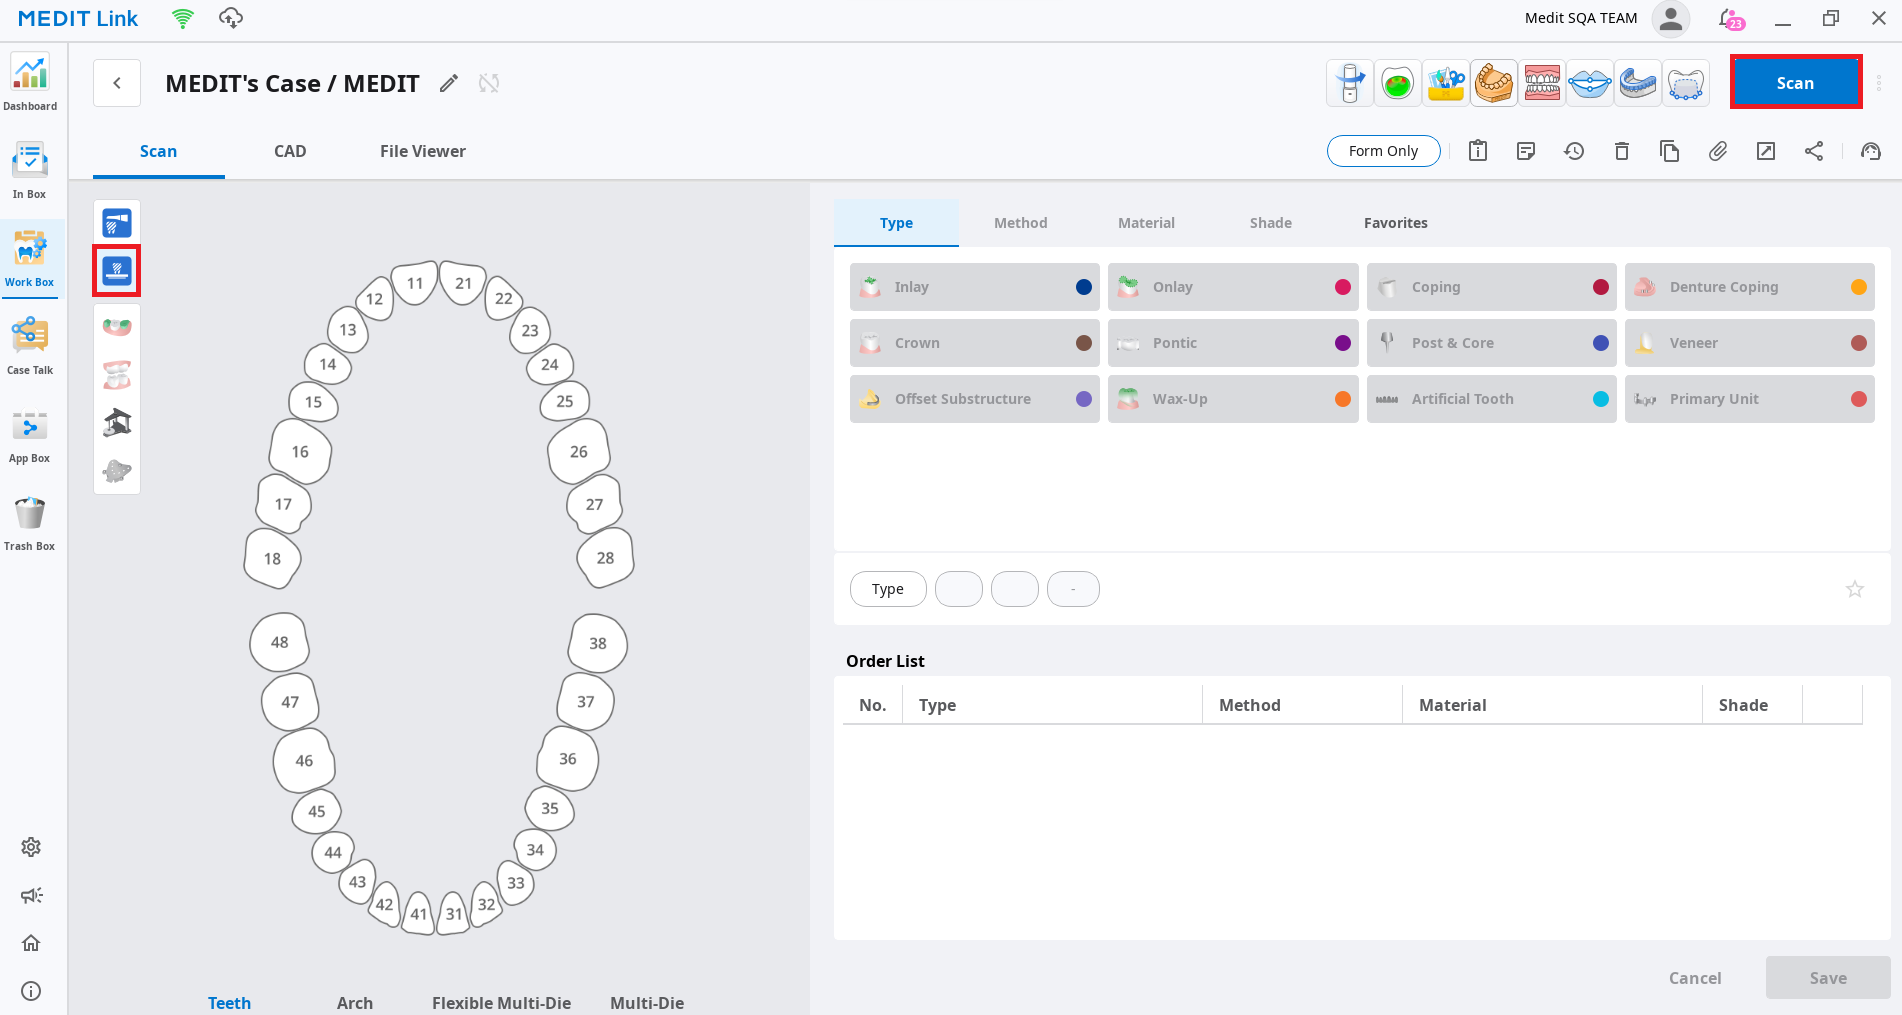Screen dimensions: 1902x1015
Task: Select tooth 16 on the chart
Action: pyautogui.click(x=300, y=452)
